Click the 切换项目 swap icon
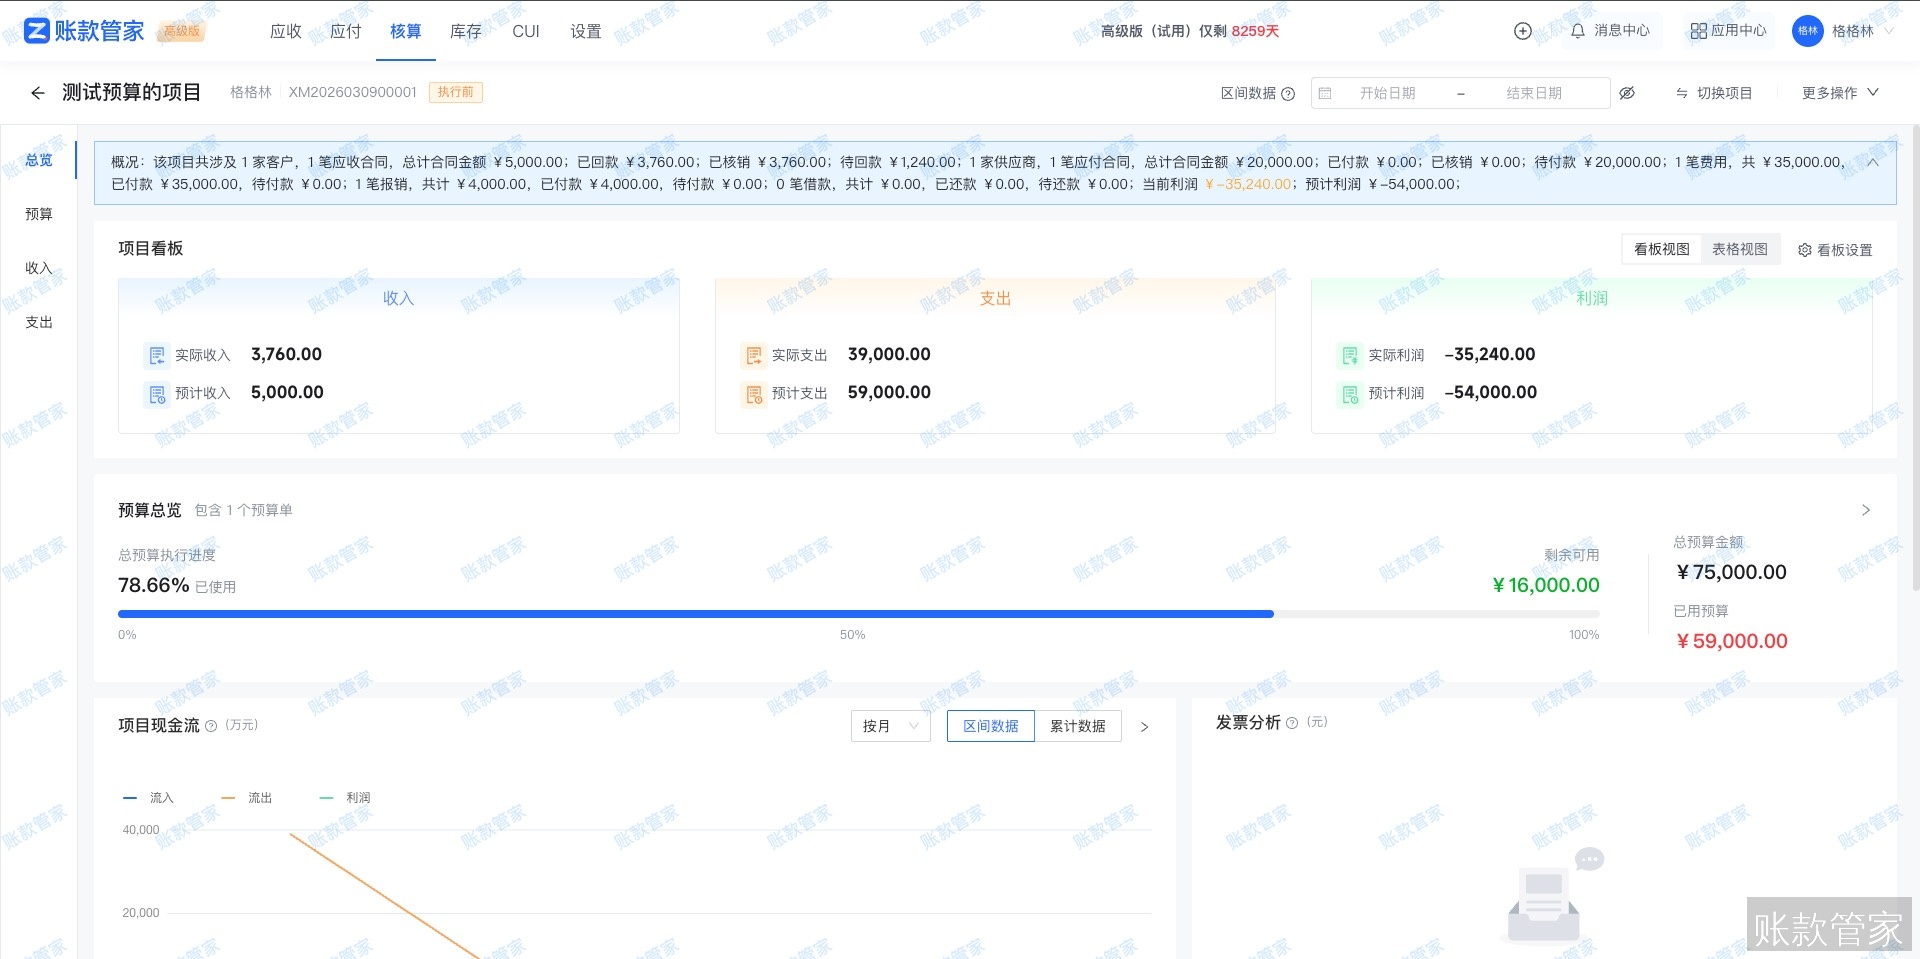The height and width of the screenshot is (959, 1920). click(1682, 93)
